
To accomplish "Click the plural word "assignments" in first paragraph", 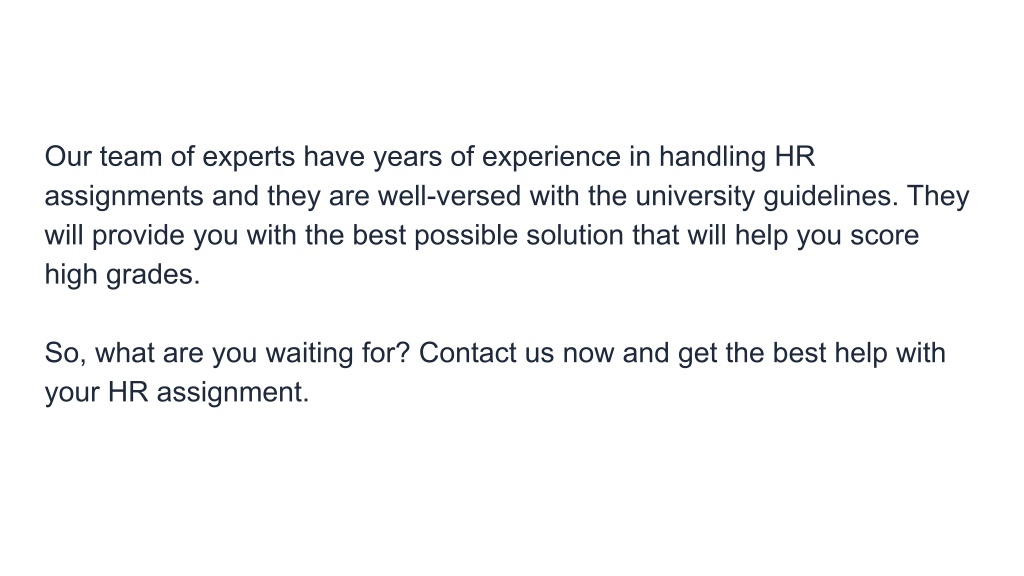I will pos(124,197).
